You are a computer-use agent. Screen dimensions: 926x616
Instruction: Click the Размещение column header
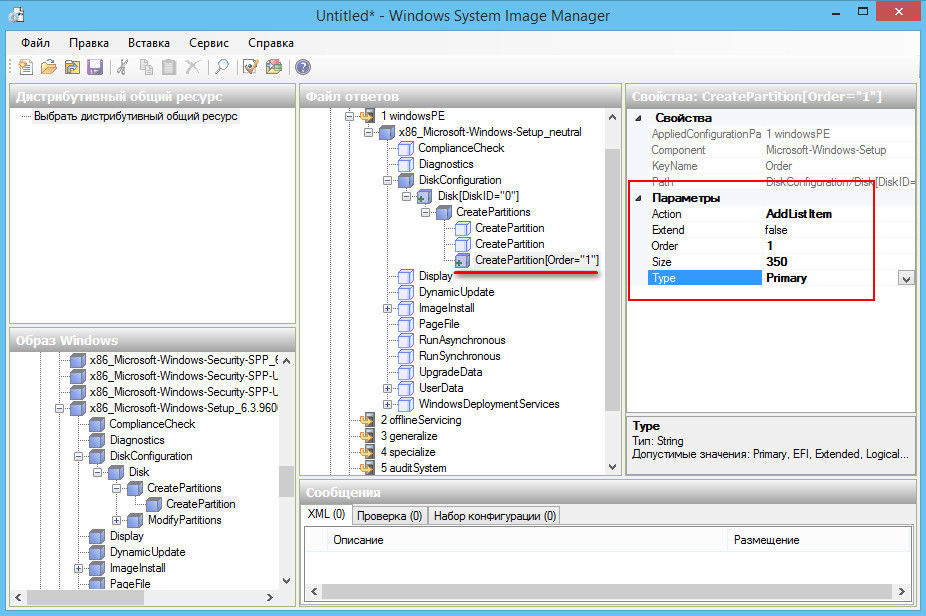pyautogui.click(x=819, y=540)
